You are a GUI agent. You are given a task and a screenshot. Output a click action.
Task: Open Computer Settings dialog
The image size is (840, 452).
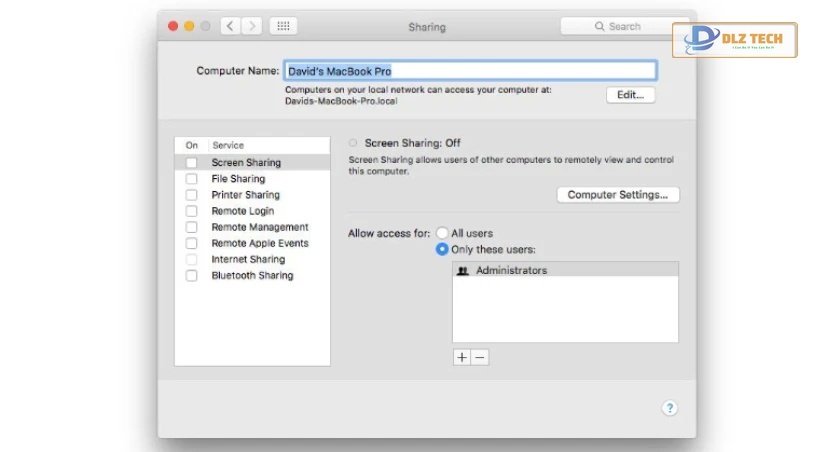click(x=618, y=195)
